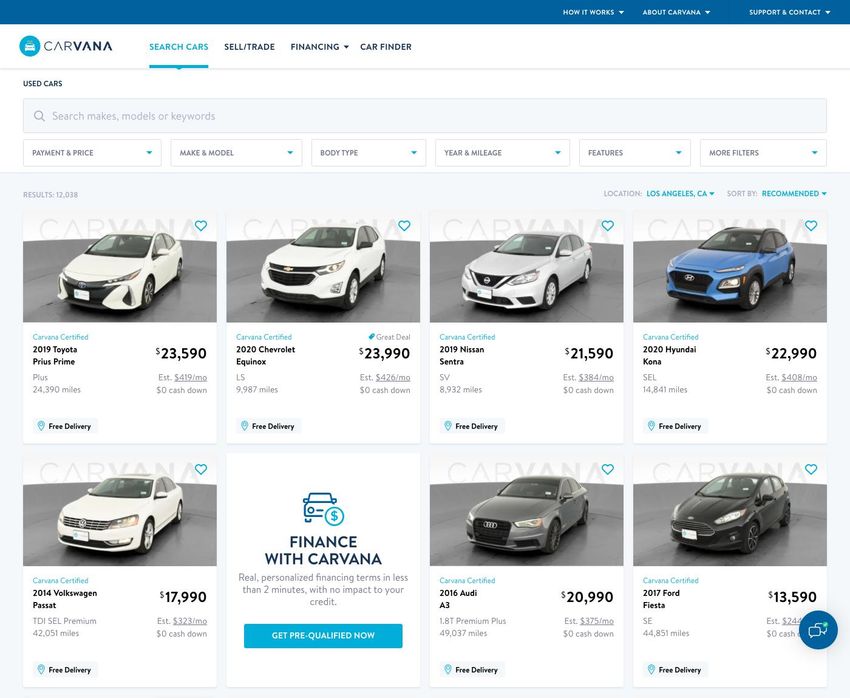This screenshot has width=850, height=698.
Task: Open the Sort By Recommended dropdown
Action: [x=794, y=193]
